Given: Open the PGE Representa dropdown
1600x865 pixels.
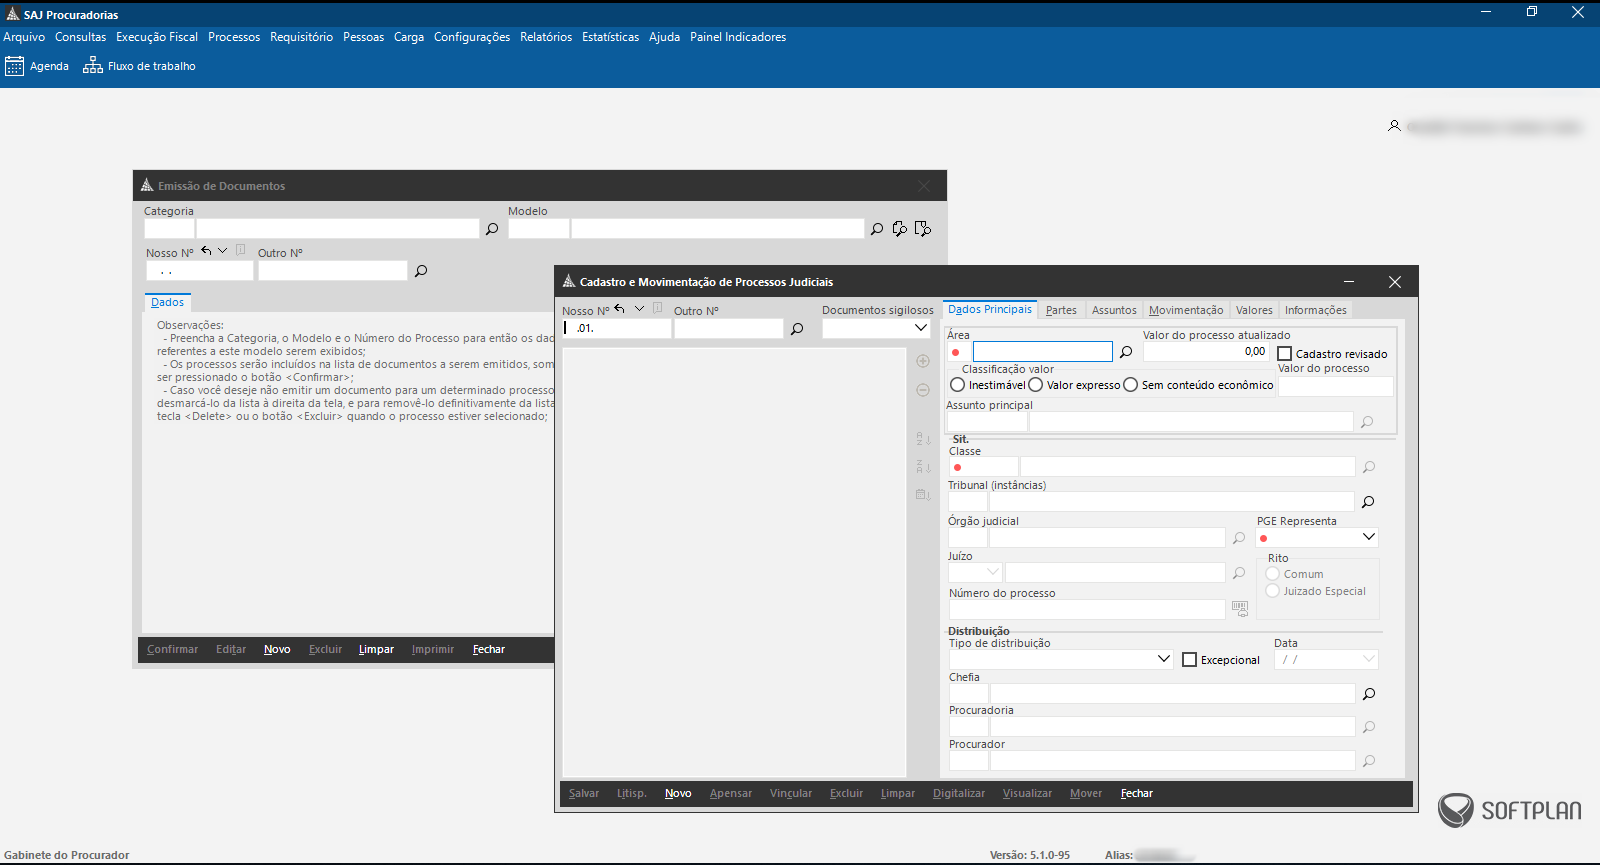Looking at the screenshot, I should point(1369,537).
